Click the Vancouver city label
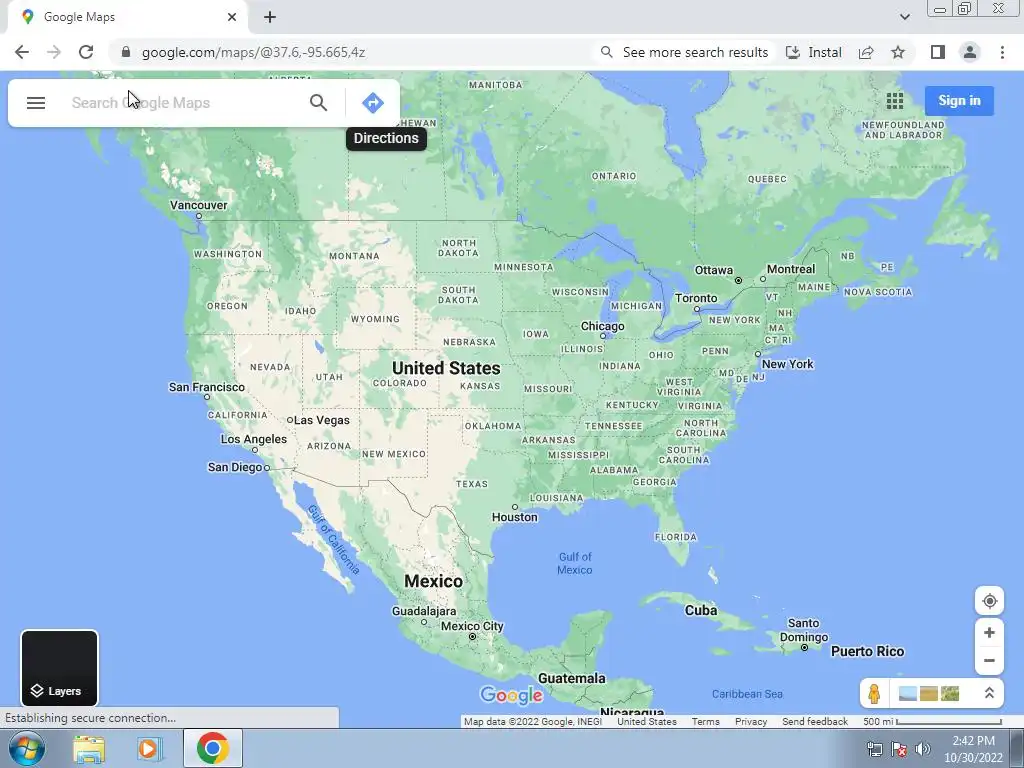The width and height of the screenshot is (1024, 768). (x=199, y=205)
